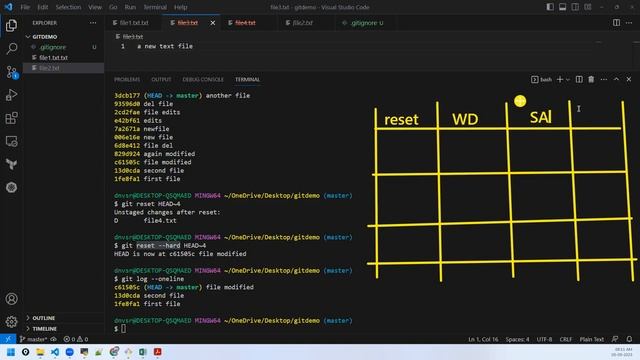
Task: Select file2.txt in Explorer tree
Action: (63, 68)
